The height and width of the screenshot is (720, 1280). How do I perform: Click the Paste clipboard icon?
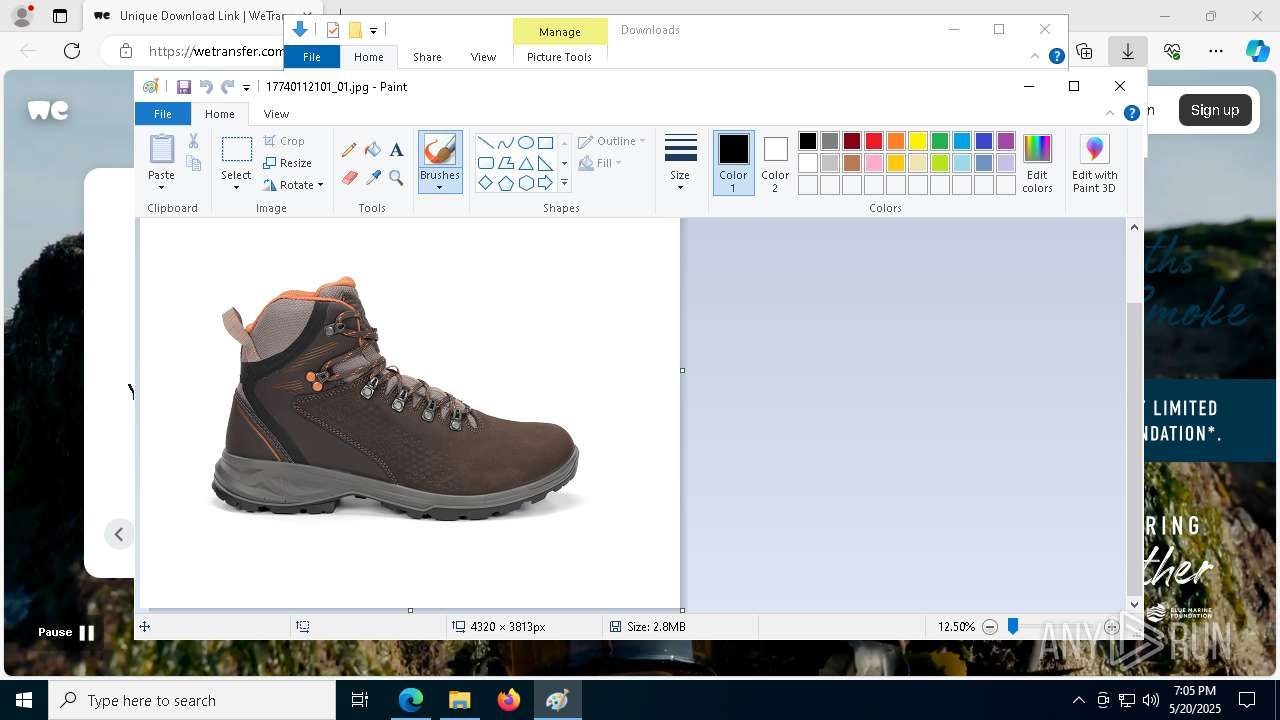click(x=161, y=149)
